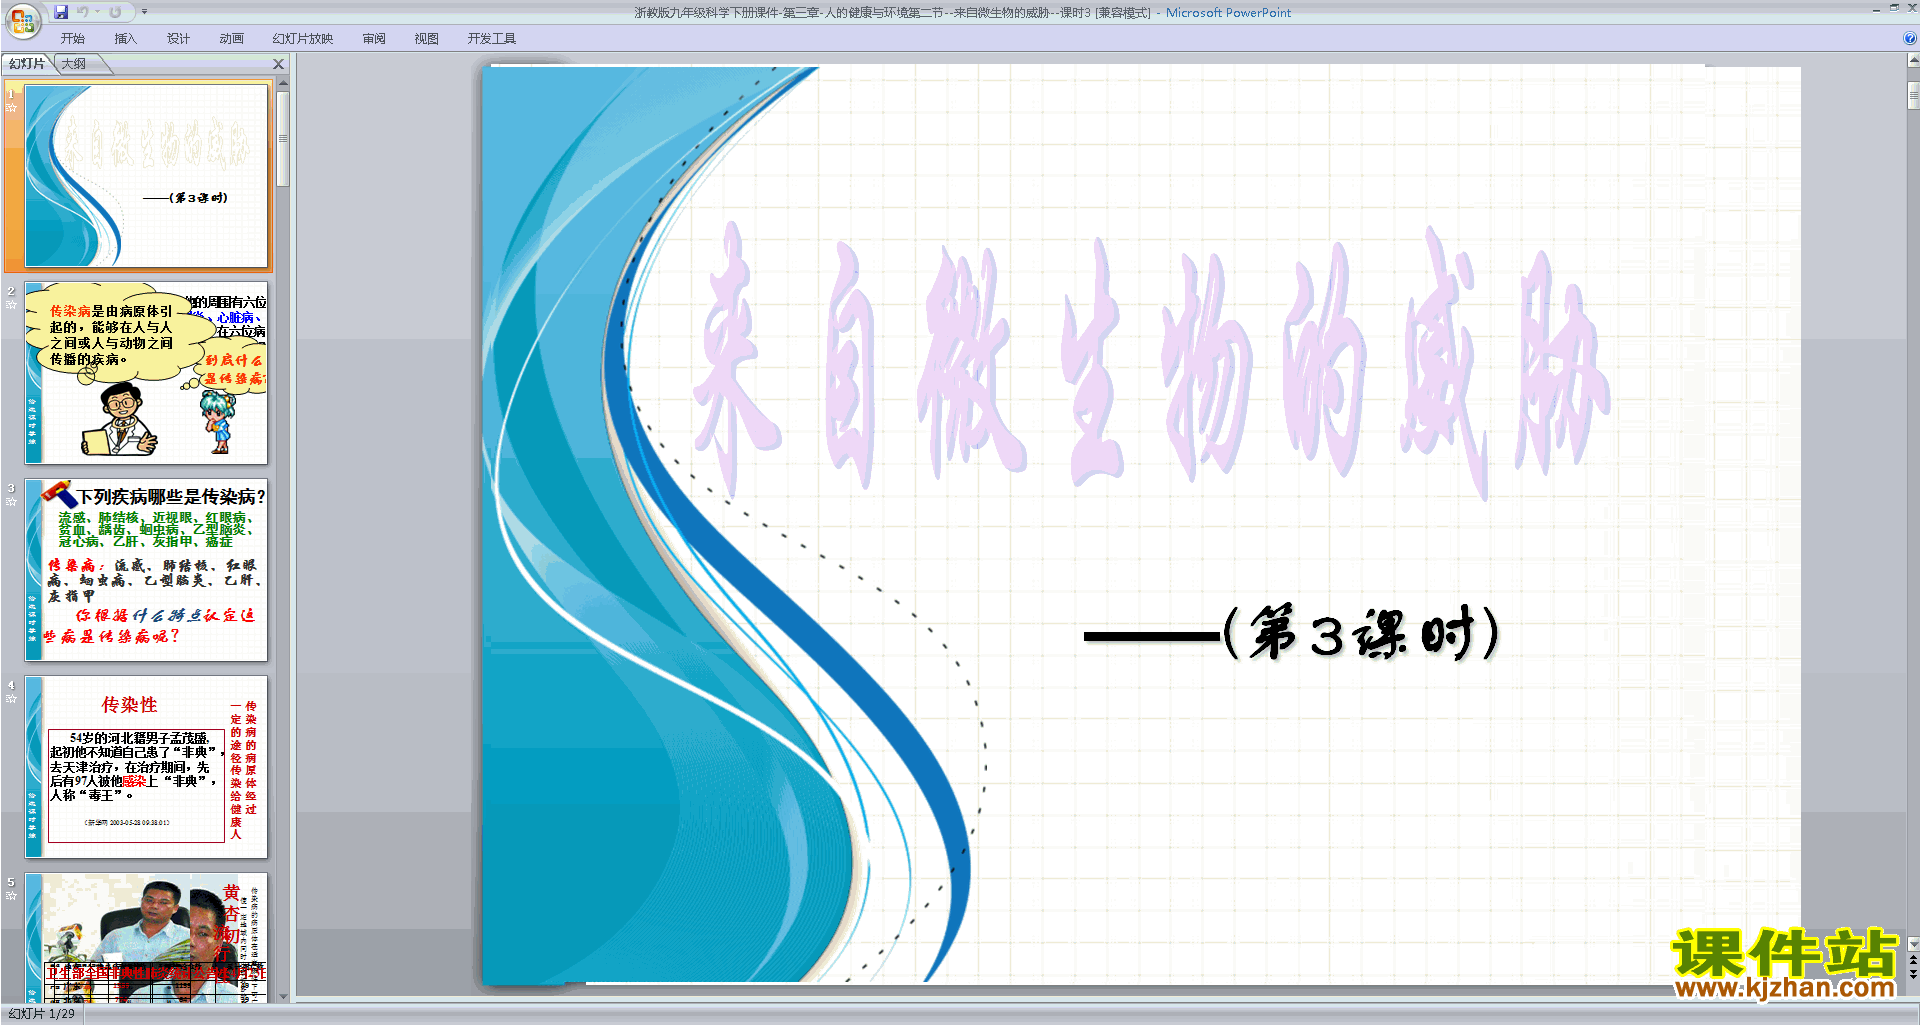The image size is (1920, 1025).
Task: Click animation star icon under slide 5 number
Action: [x=11, y=896]
